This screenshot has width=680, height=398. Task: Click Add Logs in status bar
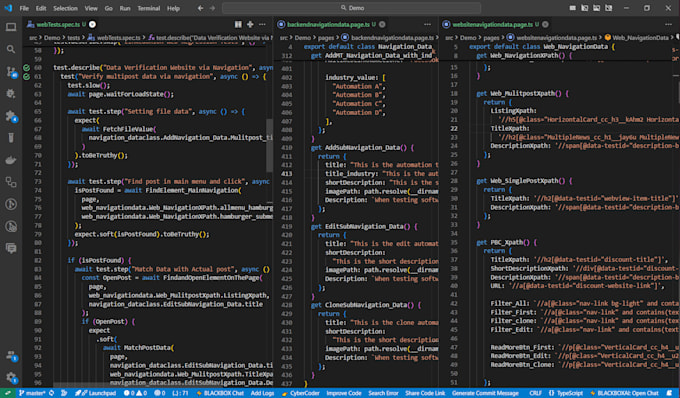[262, 393]
